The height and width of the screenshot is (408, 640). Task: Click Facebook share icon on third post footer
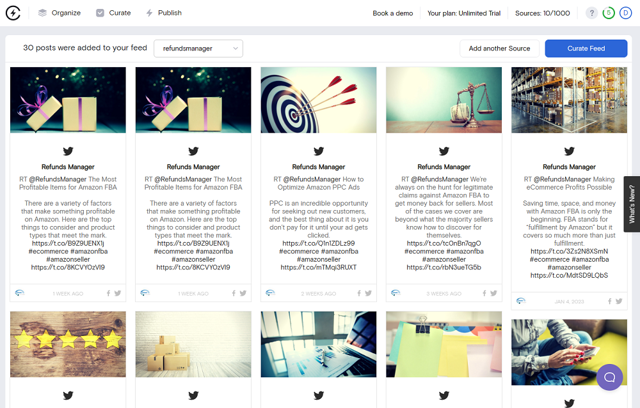[359, 293]
